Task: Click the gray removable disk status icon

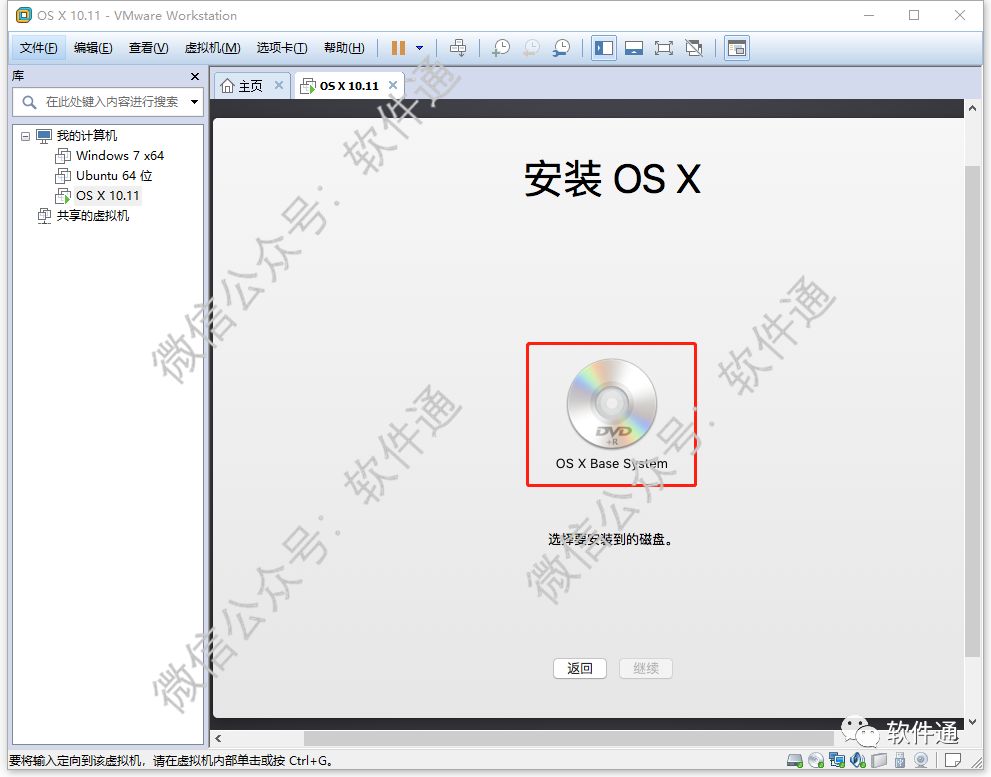Action: [x=879, y=760]
